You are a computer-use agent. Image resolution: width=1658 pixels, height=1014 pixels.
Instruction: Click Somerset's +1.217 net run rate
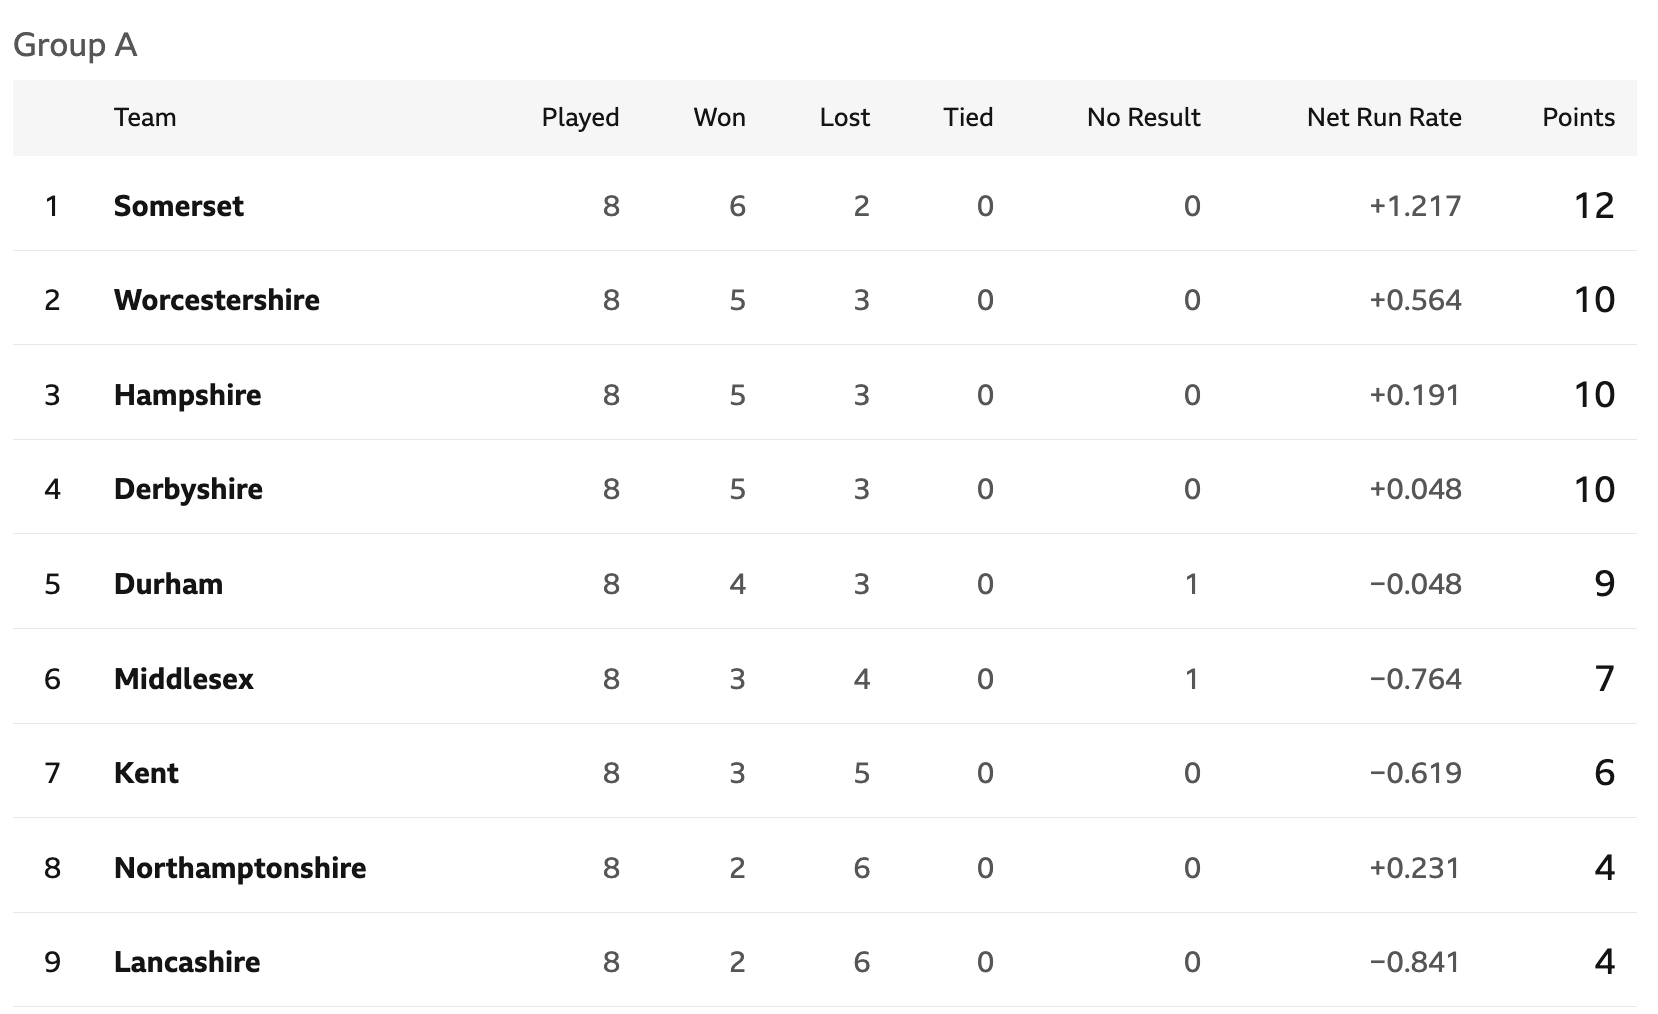coord(1415,205)
